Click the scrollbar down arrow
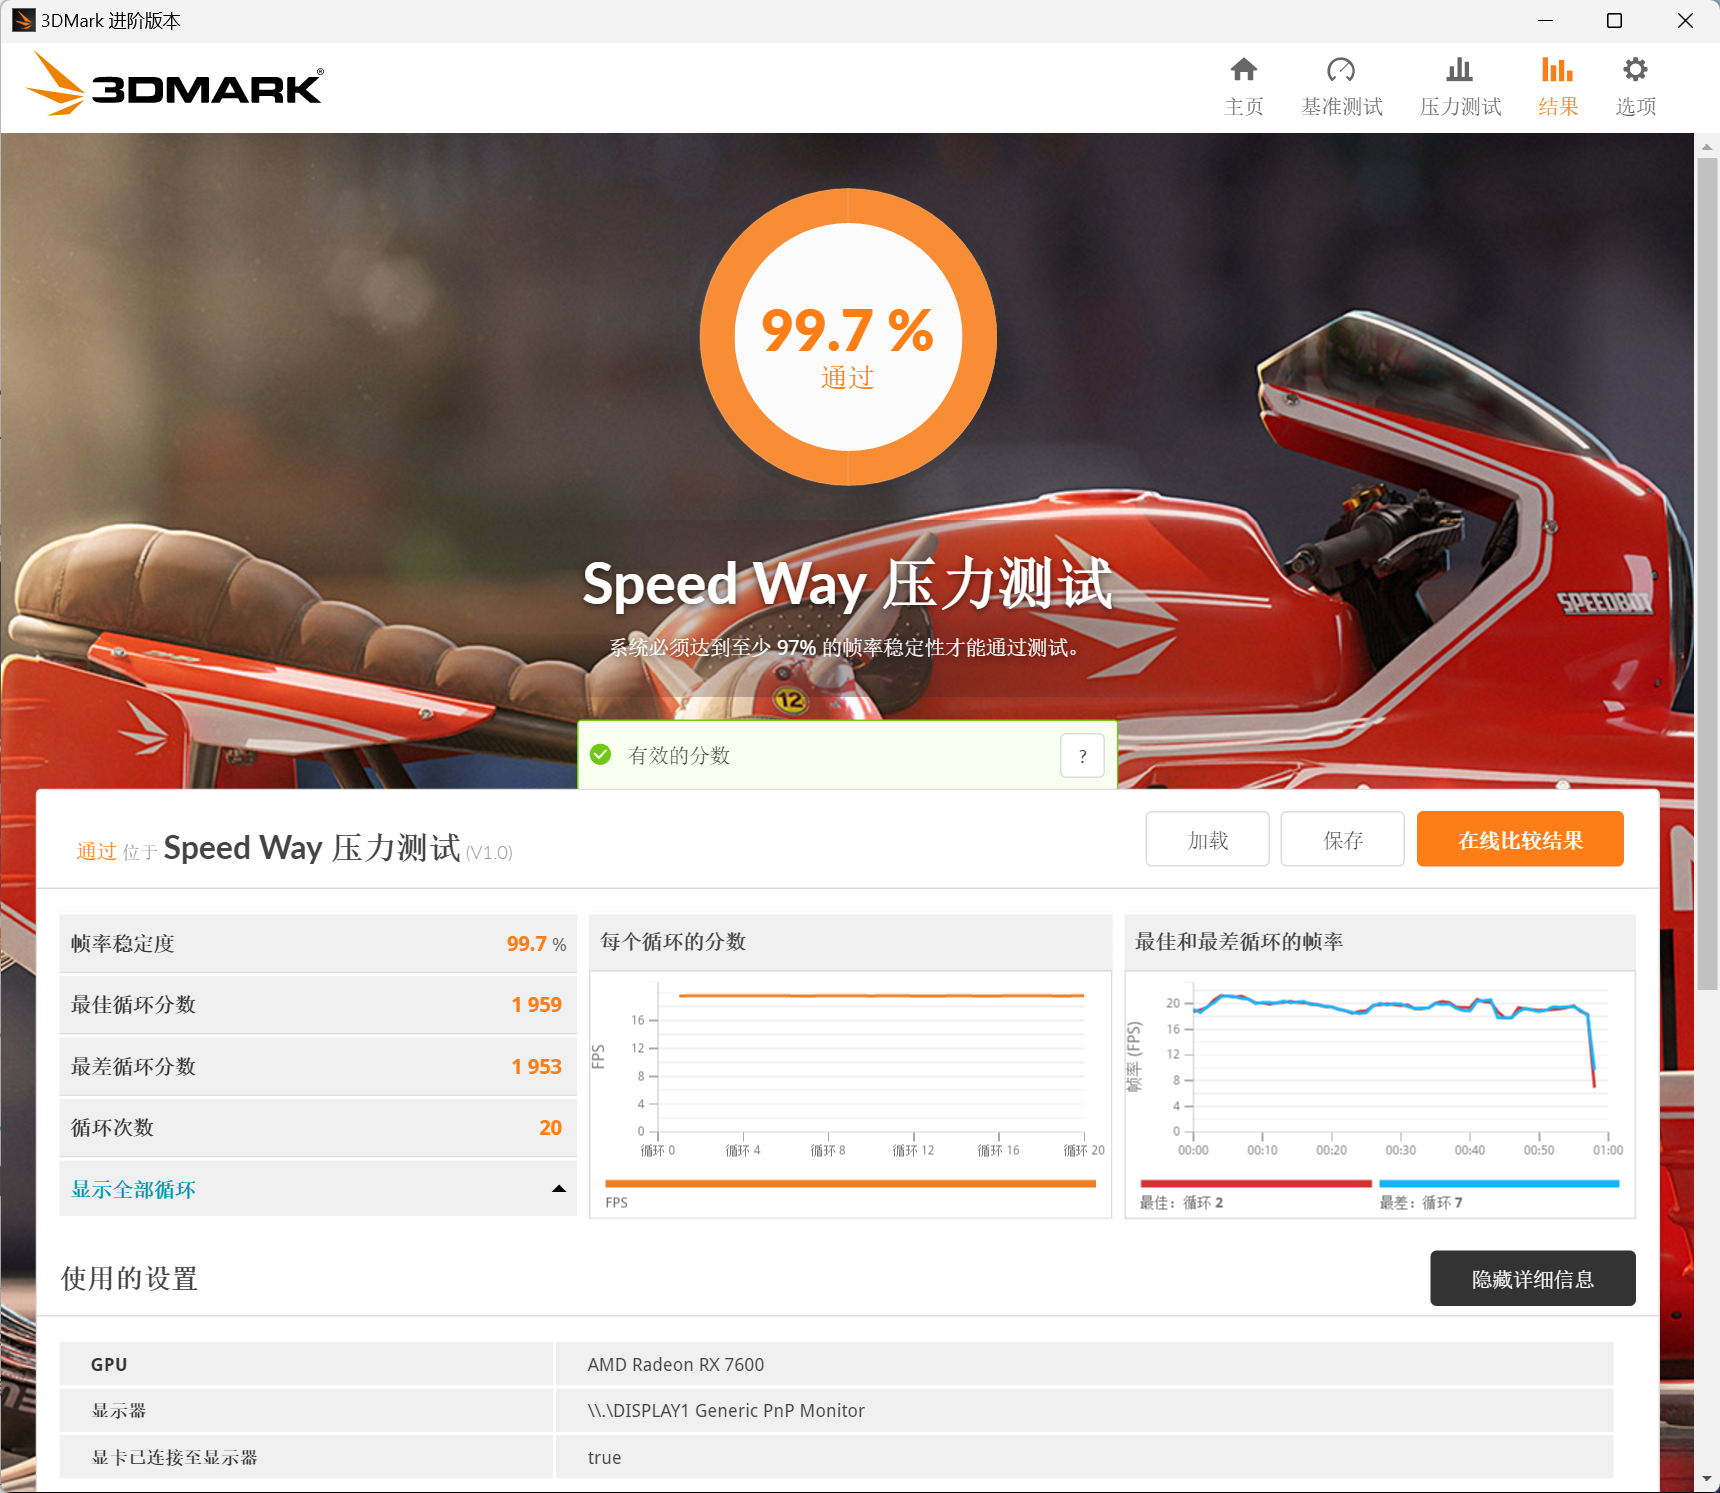 coord(1707,1479)
